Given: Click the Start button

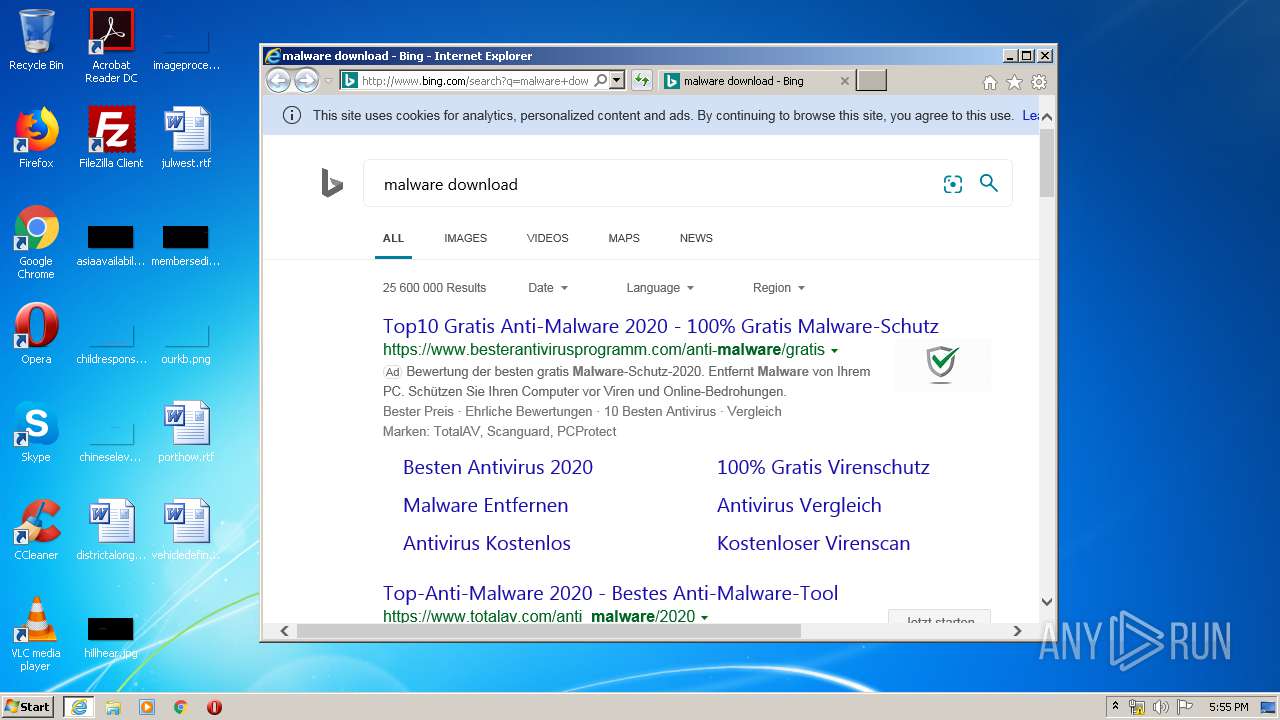Looking at the screenshot, I should (x=28, y=707).
